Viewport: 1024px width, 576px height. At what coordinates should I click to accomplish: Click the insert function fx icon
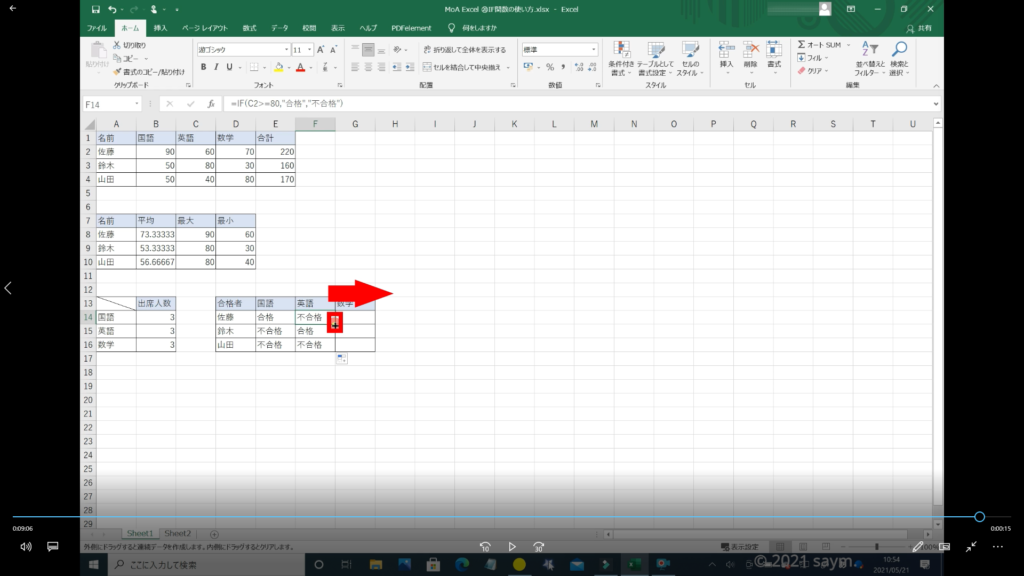coord(211,104)
